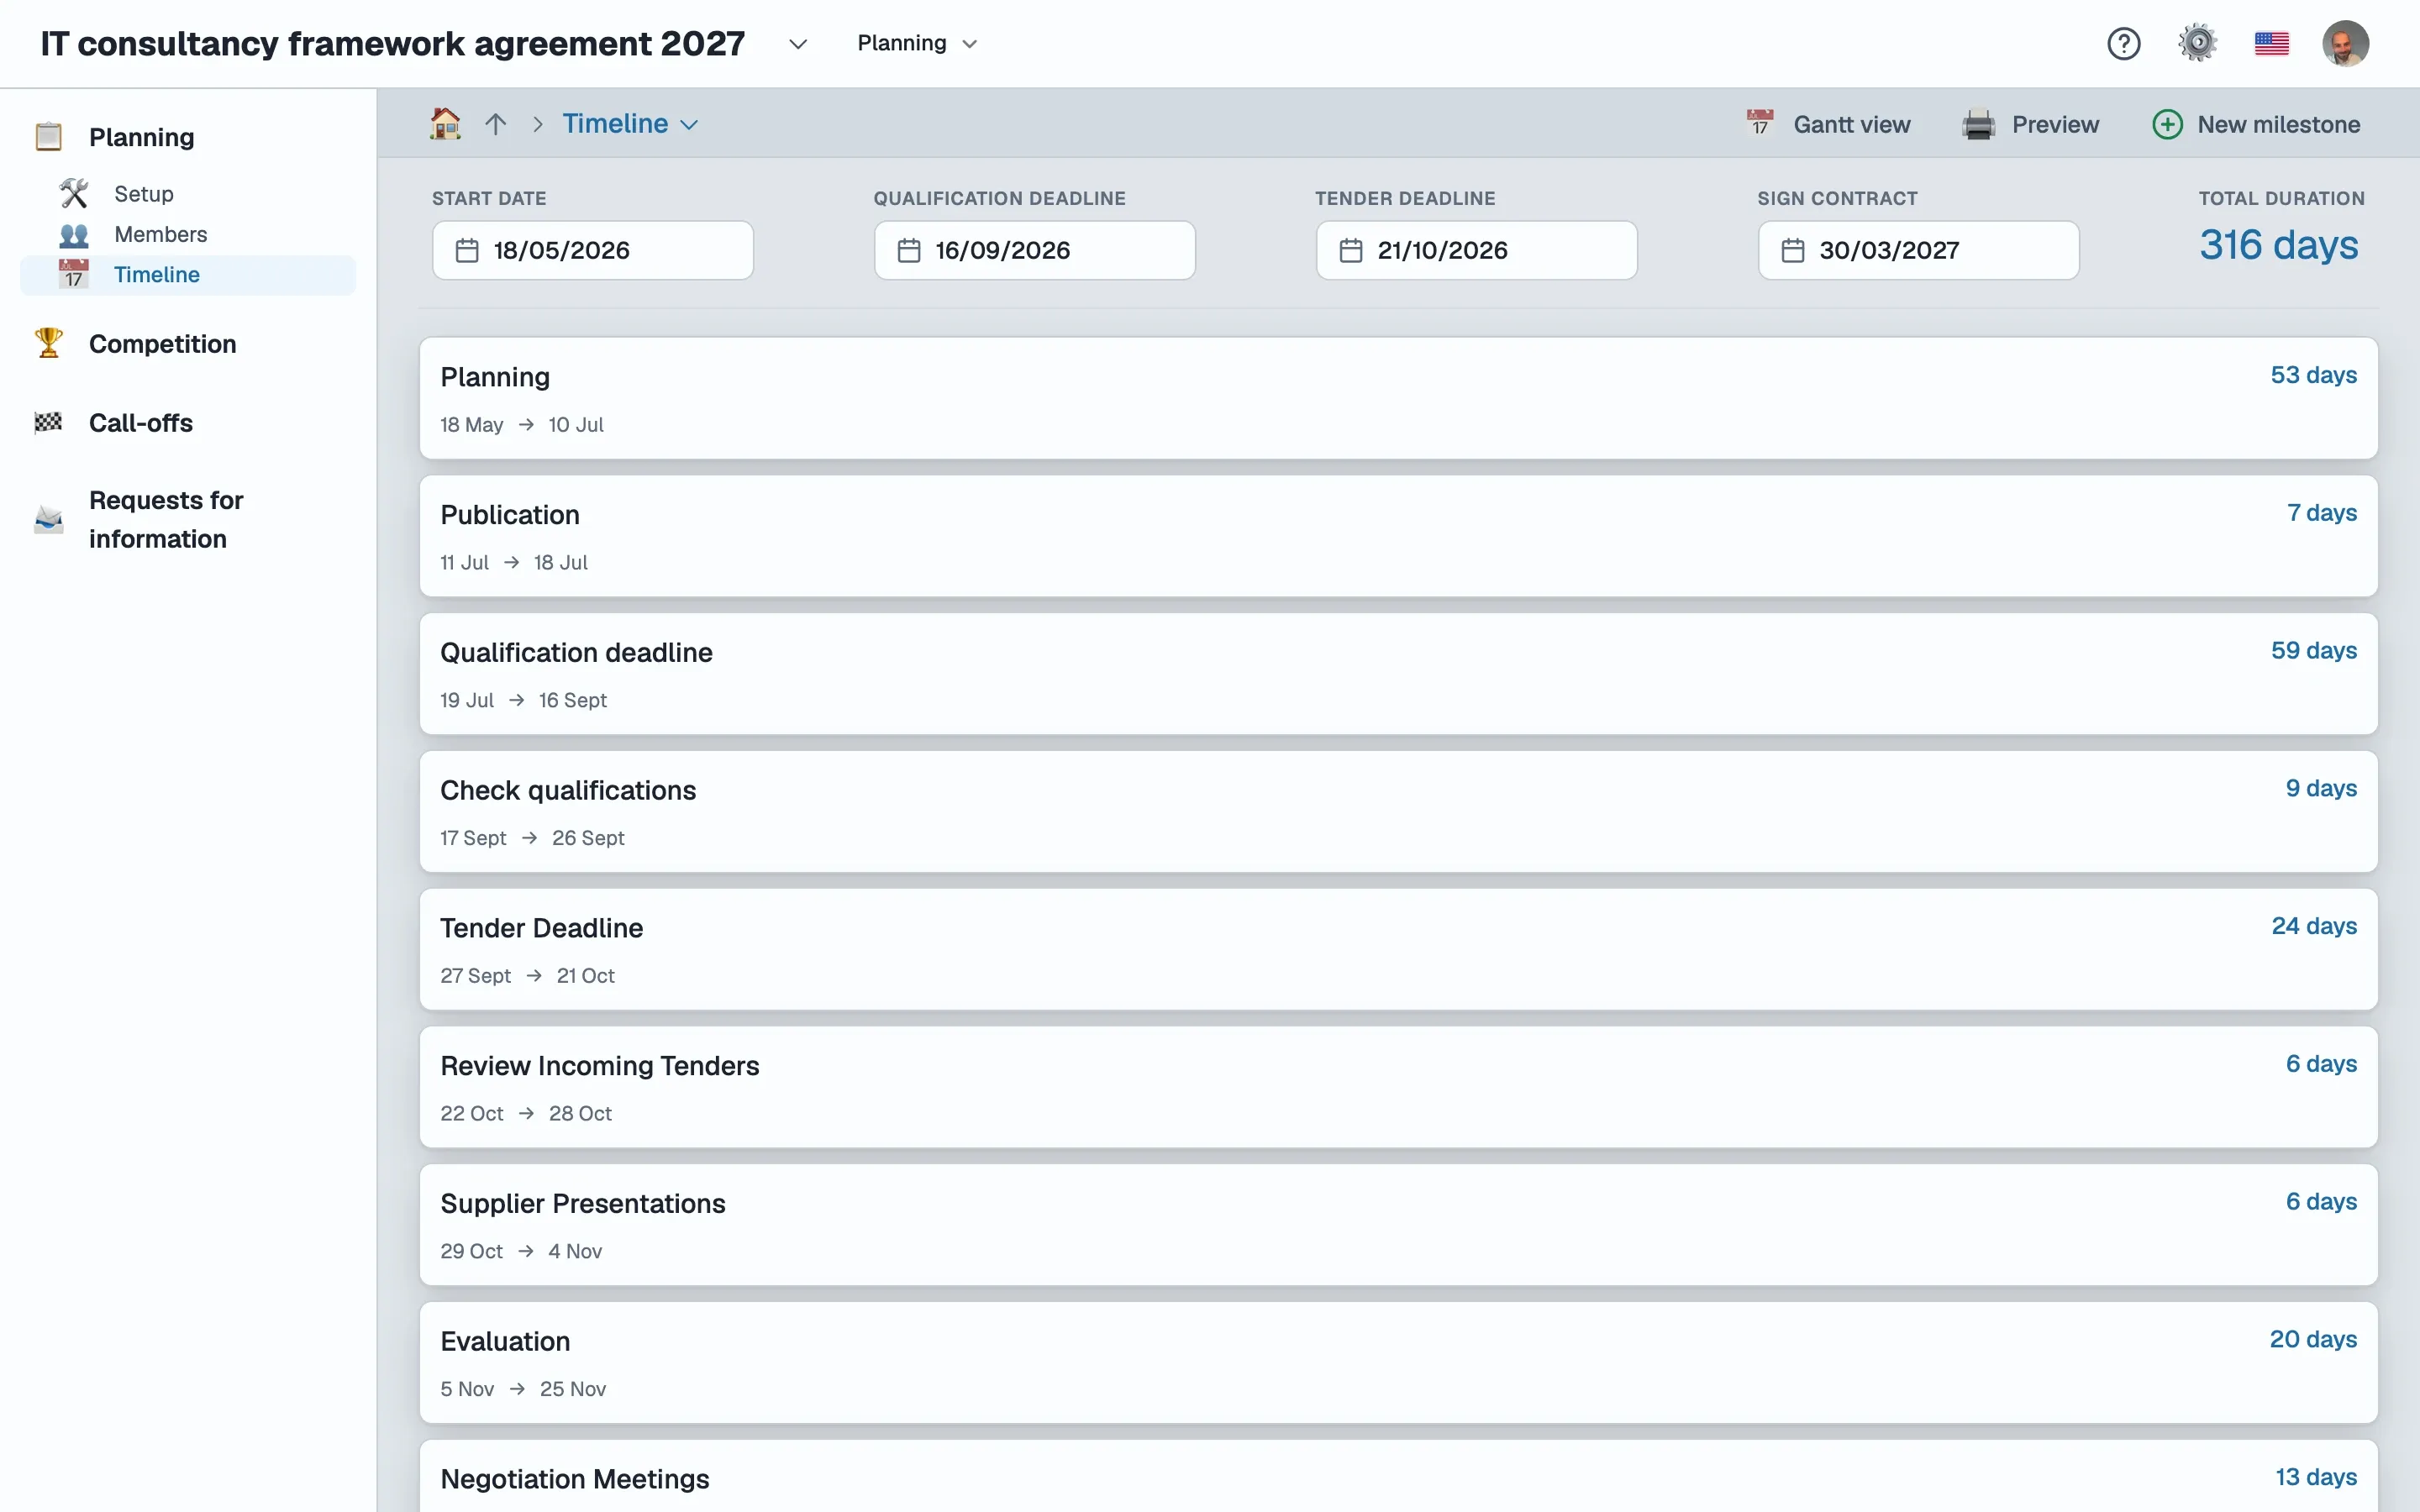
Task: Click the printer icon next to Preview
Action: coord(1978,124)
